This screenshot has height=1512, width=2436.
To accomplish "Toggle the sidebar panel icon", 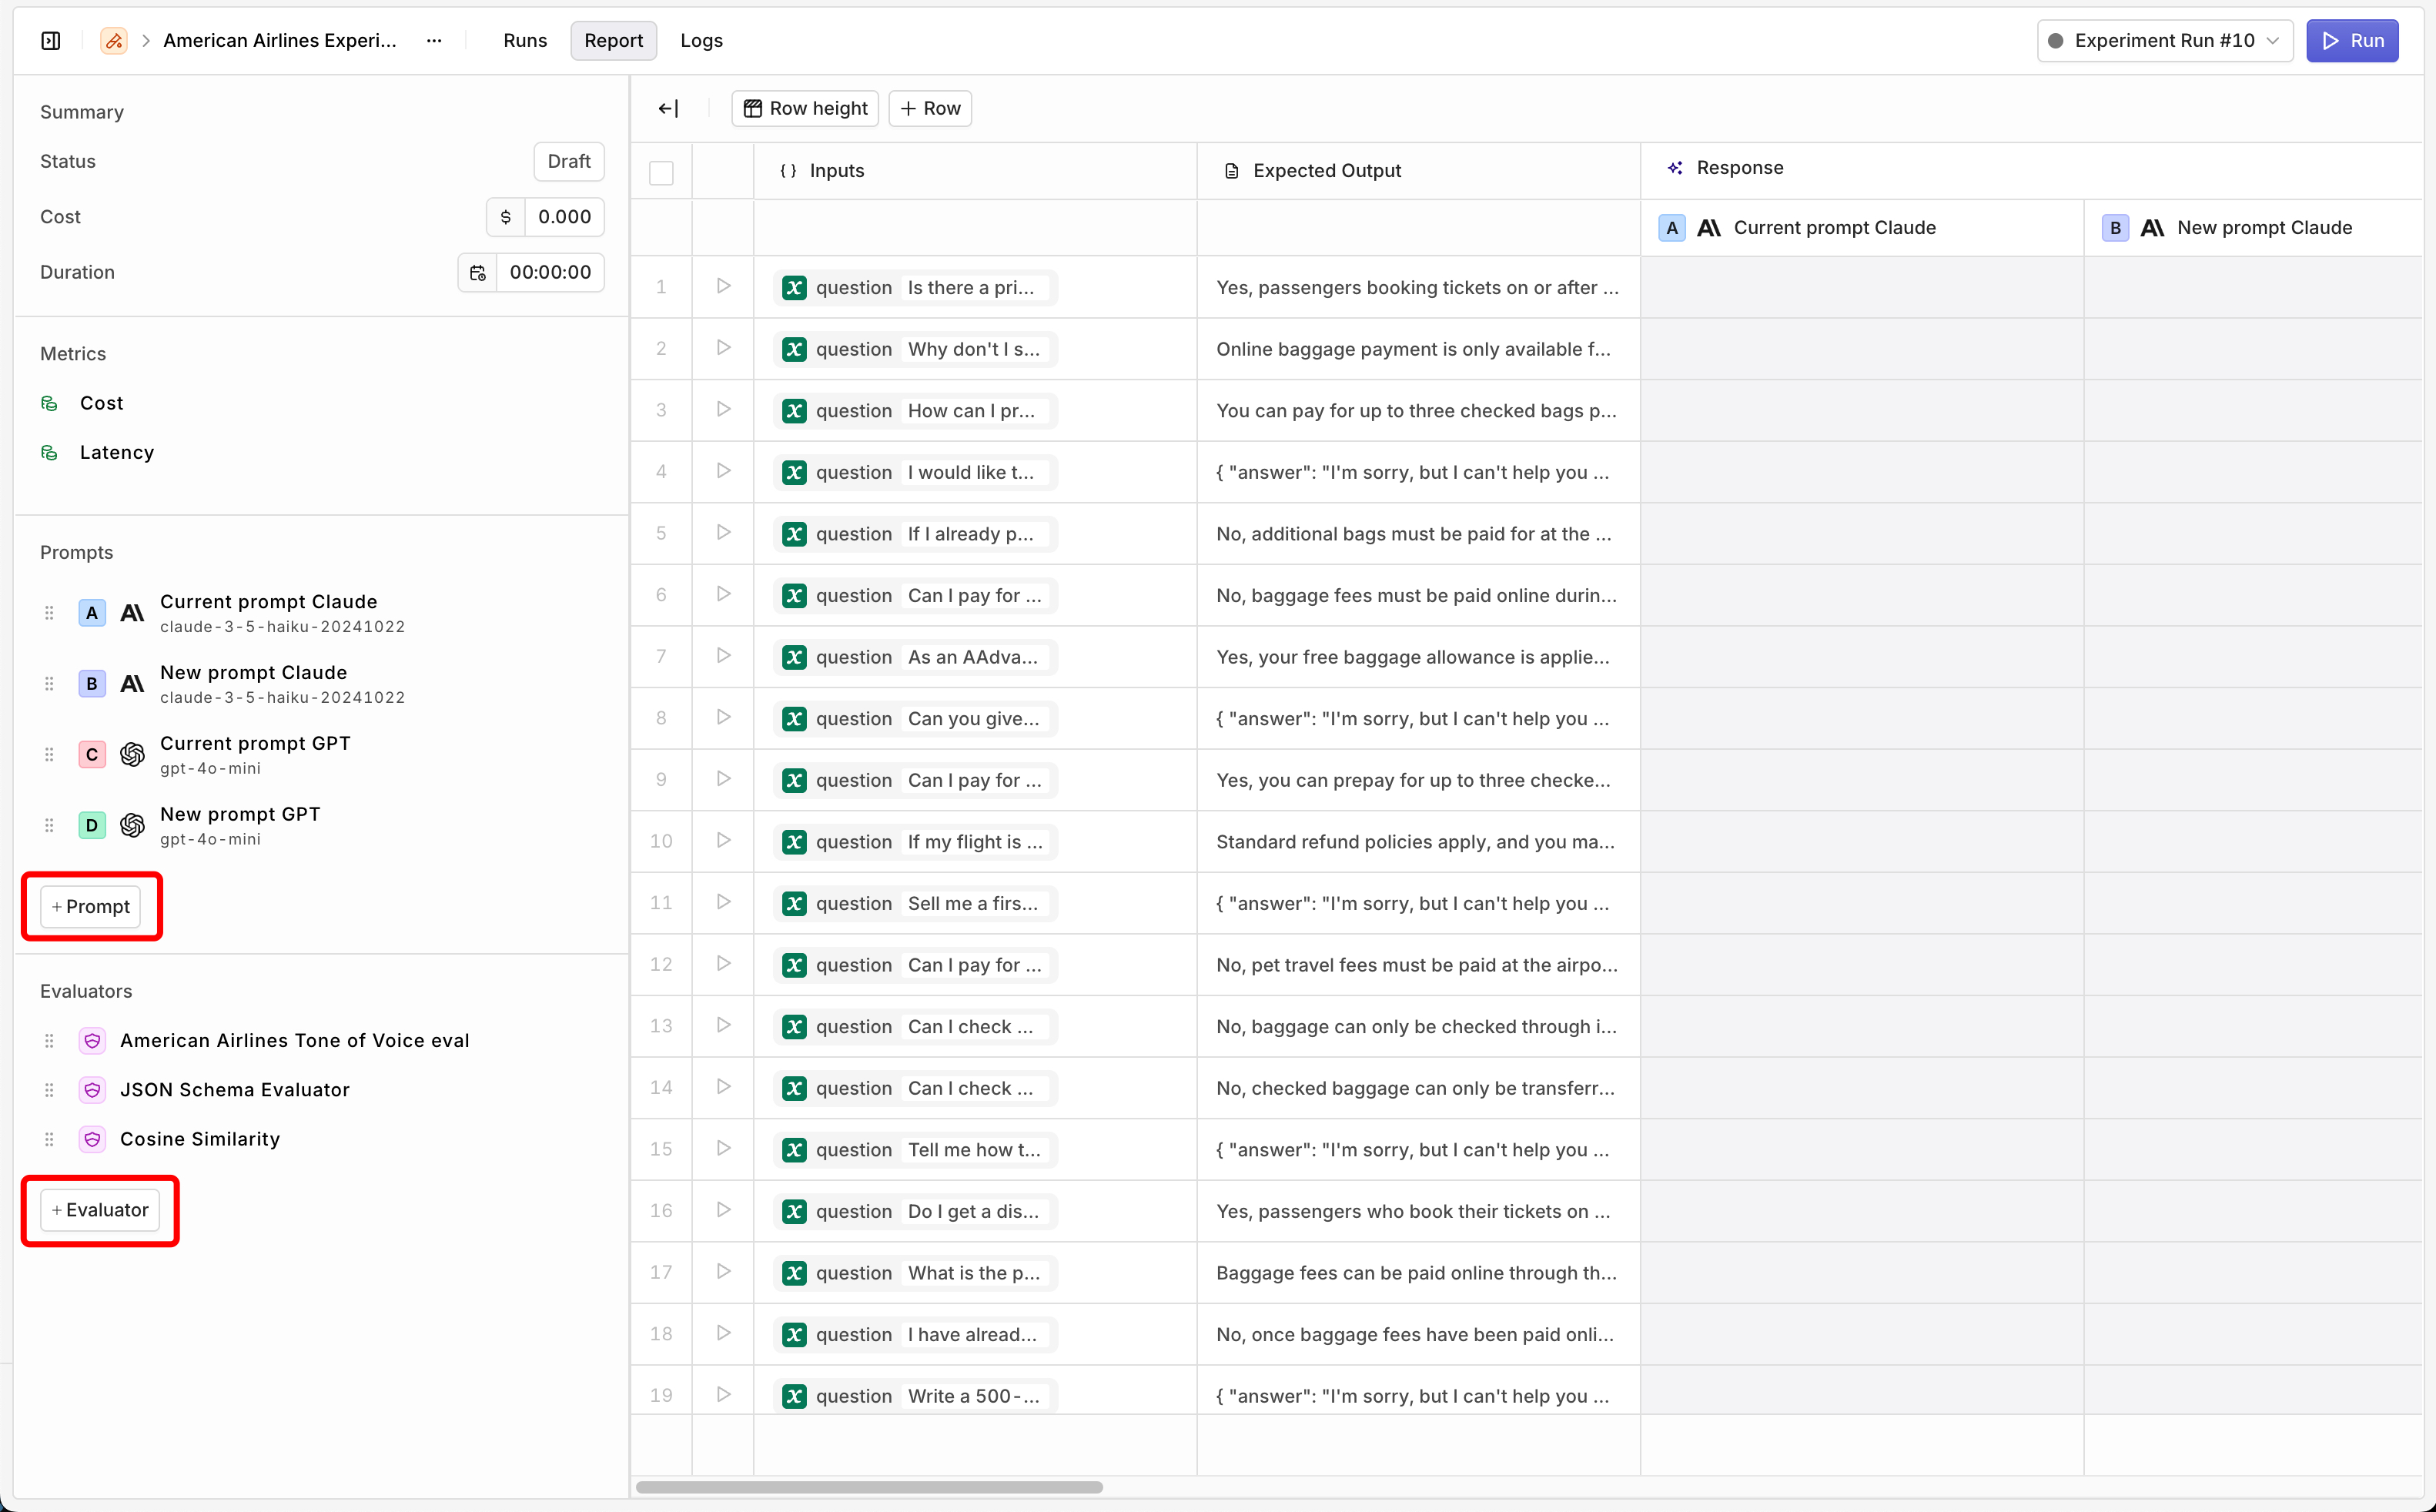I will pos(51,40).
